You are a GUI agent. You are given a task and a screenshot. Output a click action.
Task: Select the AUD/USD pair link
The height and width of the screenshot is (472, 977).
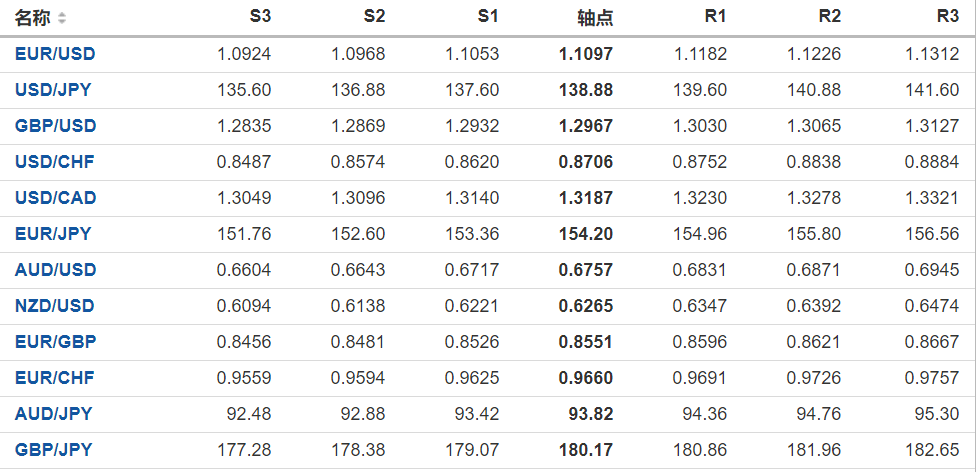[x=55, y=270]
